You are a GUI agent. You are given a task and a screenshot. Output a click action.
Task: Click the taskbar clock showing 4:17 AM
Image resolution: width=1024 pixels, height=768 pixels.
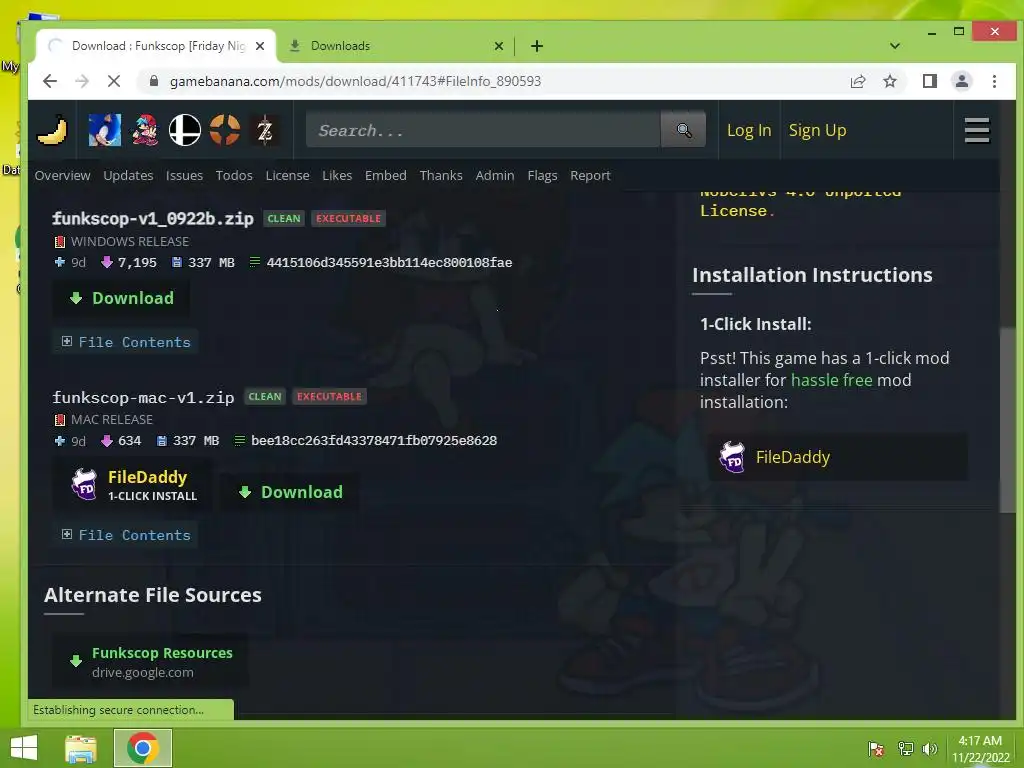click(x=980, y=748)
